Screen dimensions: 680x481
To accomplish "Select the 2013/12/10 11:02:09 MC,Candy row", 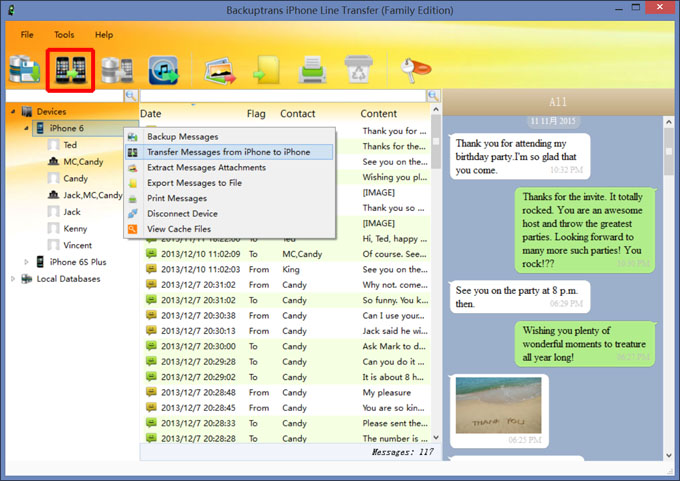I will 287,254.
